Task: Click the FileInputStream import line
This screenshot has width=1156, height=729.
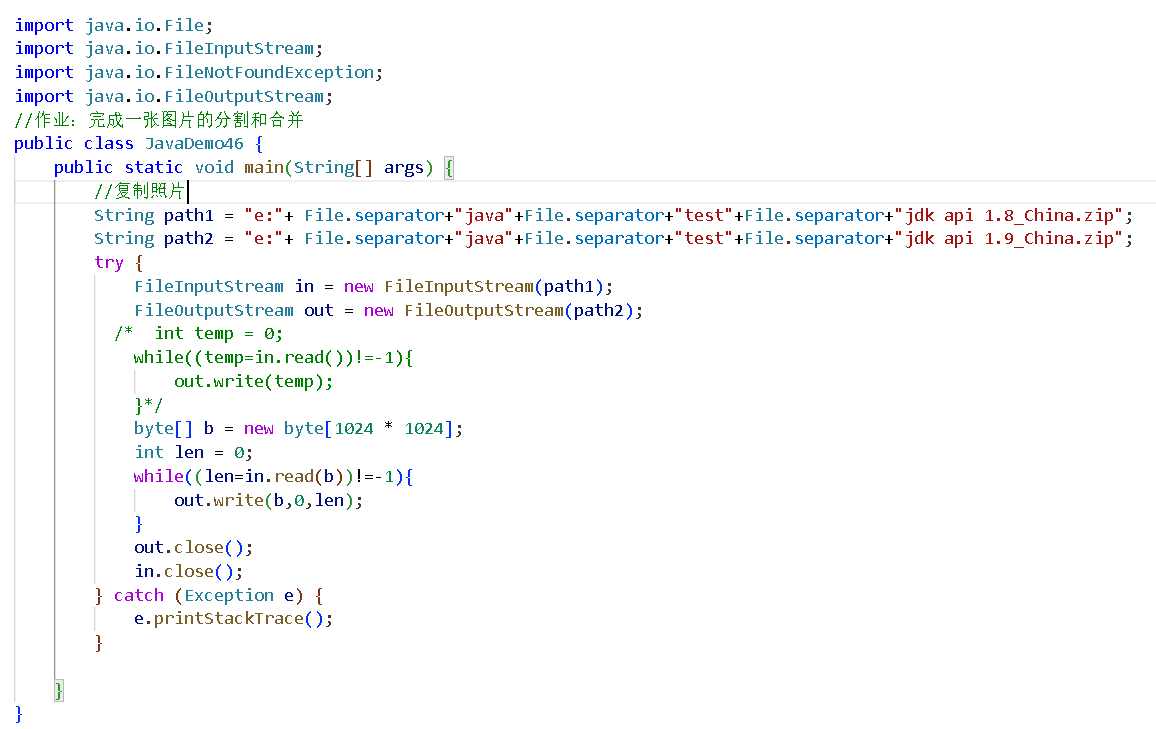Action: tap(168, 49)
